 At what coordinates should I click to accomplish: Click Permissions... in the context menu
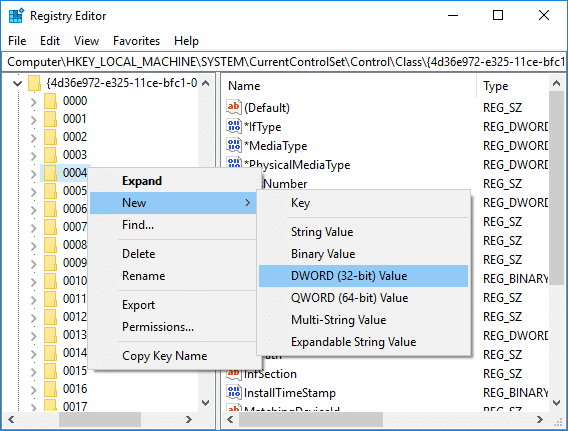158,327
